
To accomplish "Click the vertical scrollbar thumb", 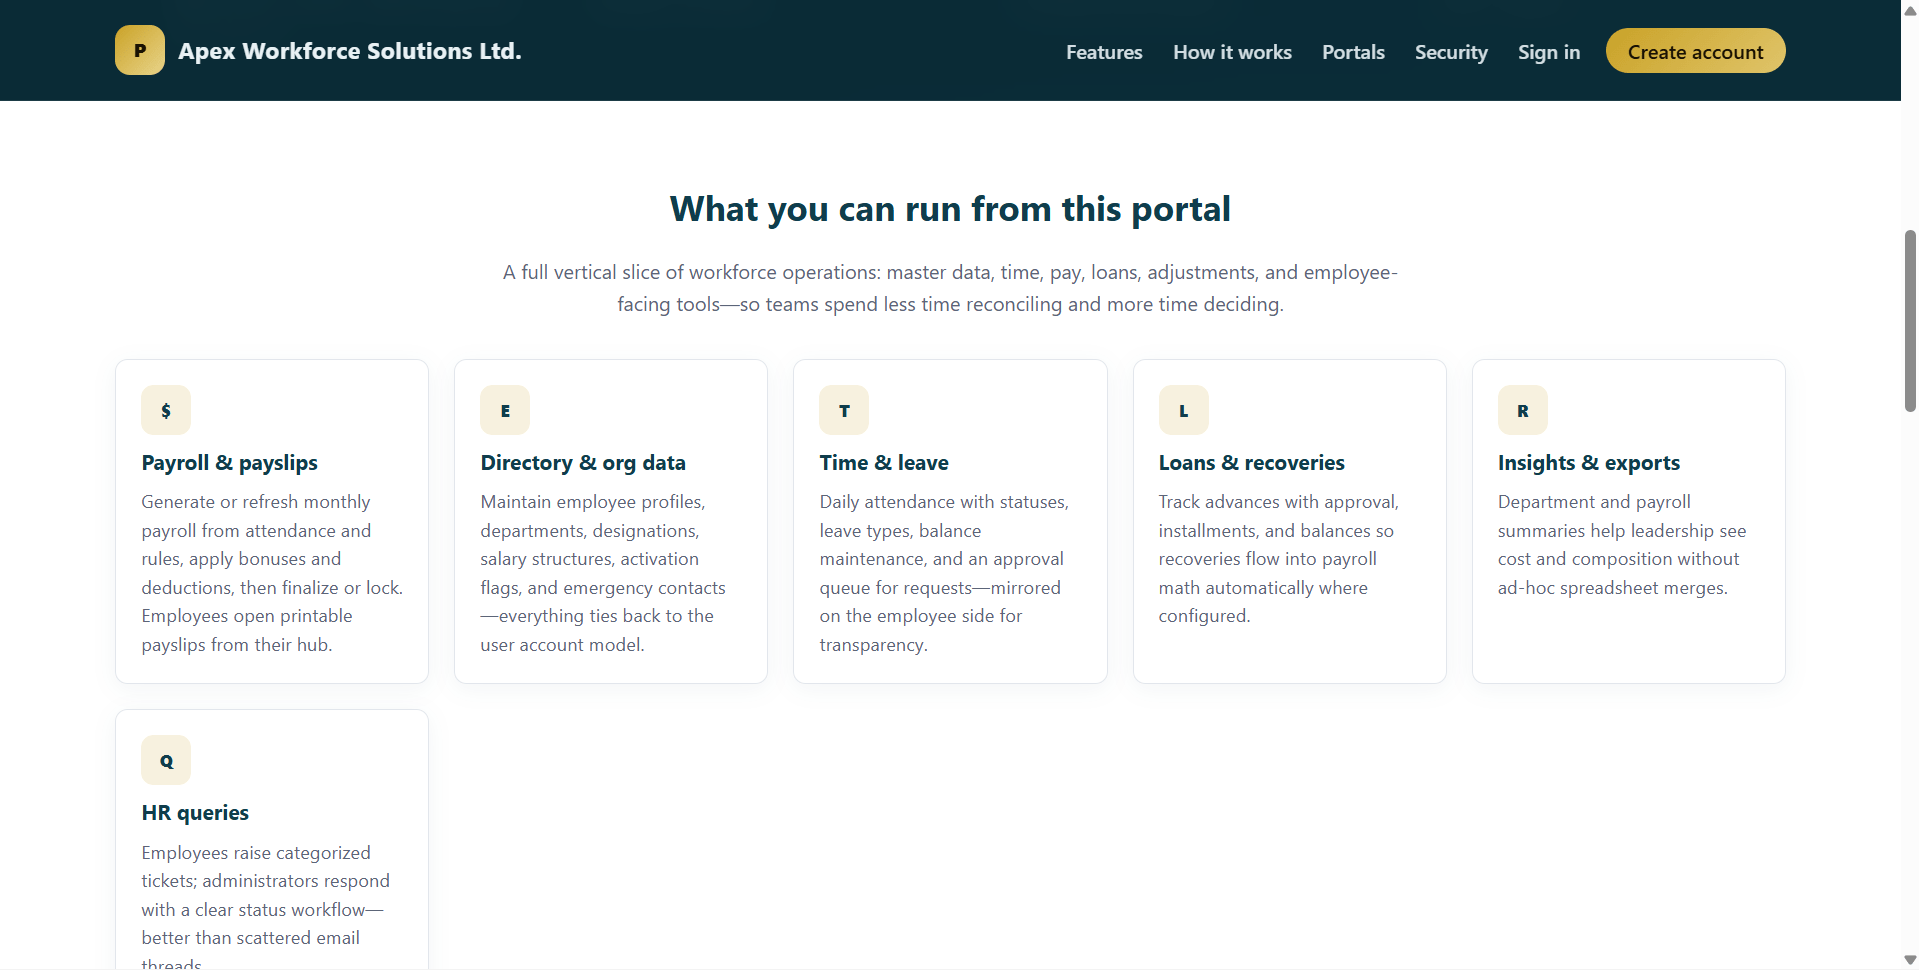I will (x=1910, y=321).
